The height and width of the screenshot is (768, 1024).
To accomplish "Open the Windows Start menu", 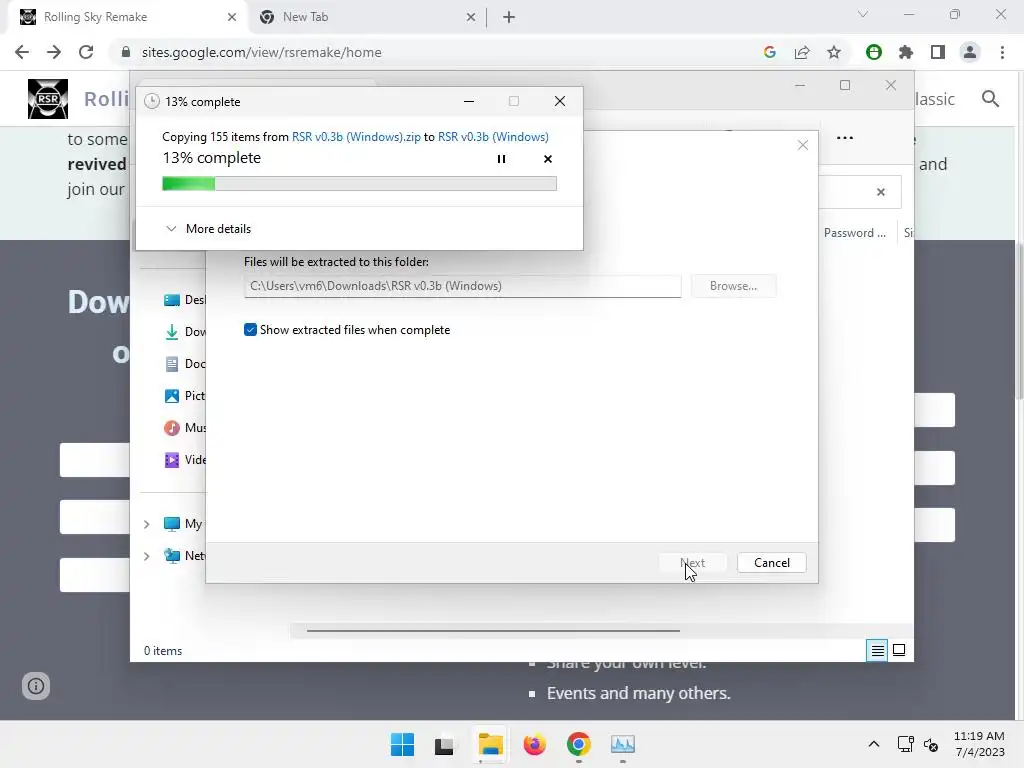I will point(402,744).
